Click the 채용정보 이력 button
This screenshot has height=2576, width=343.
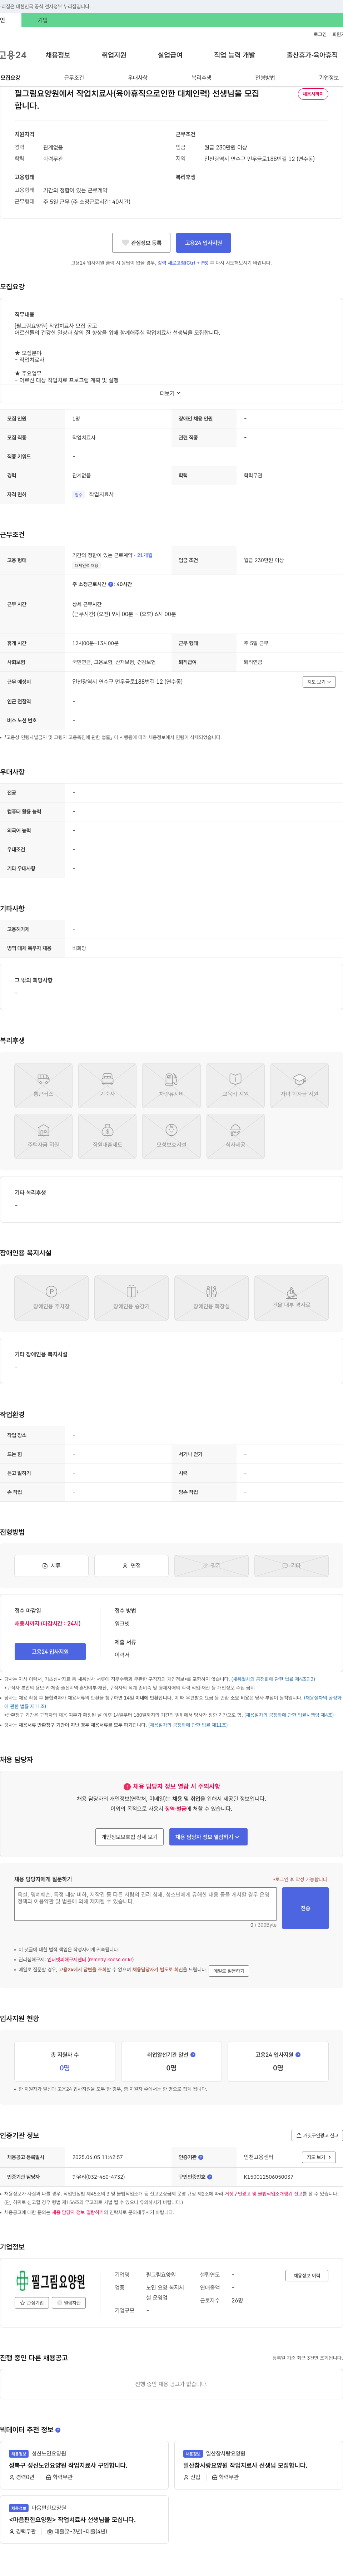coord(307,2276)
